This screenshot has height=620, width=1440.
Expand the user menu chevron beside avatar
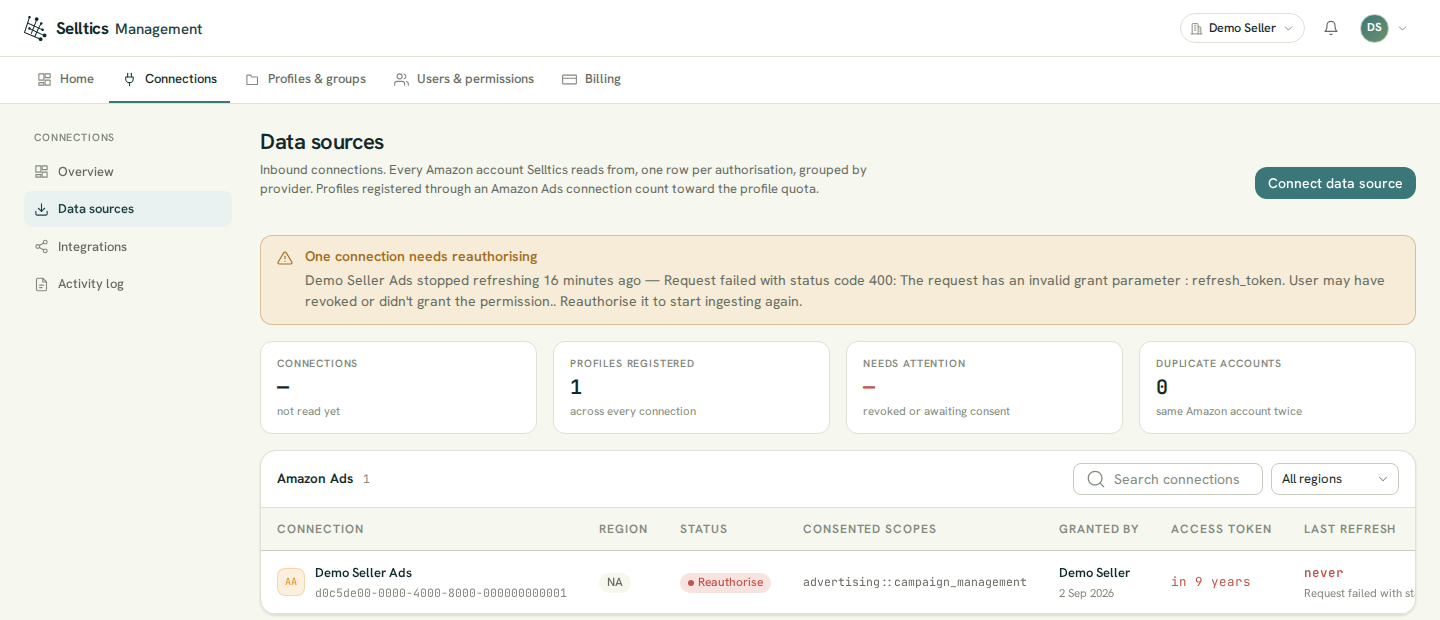coord(1402,28)
